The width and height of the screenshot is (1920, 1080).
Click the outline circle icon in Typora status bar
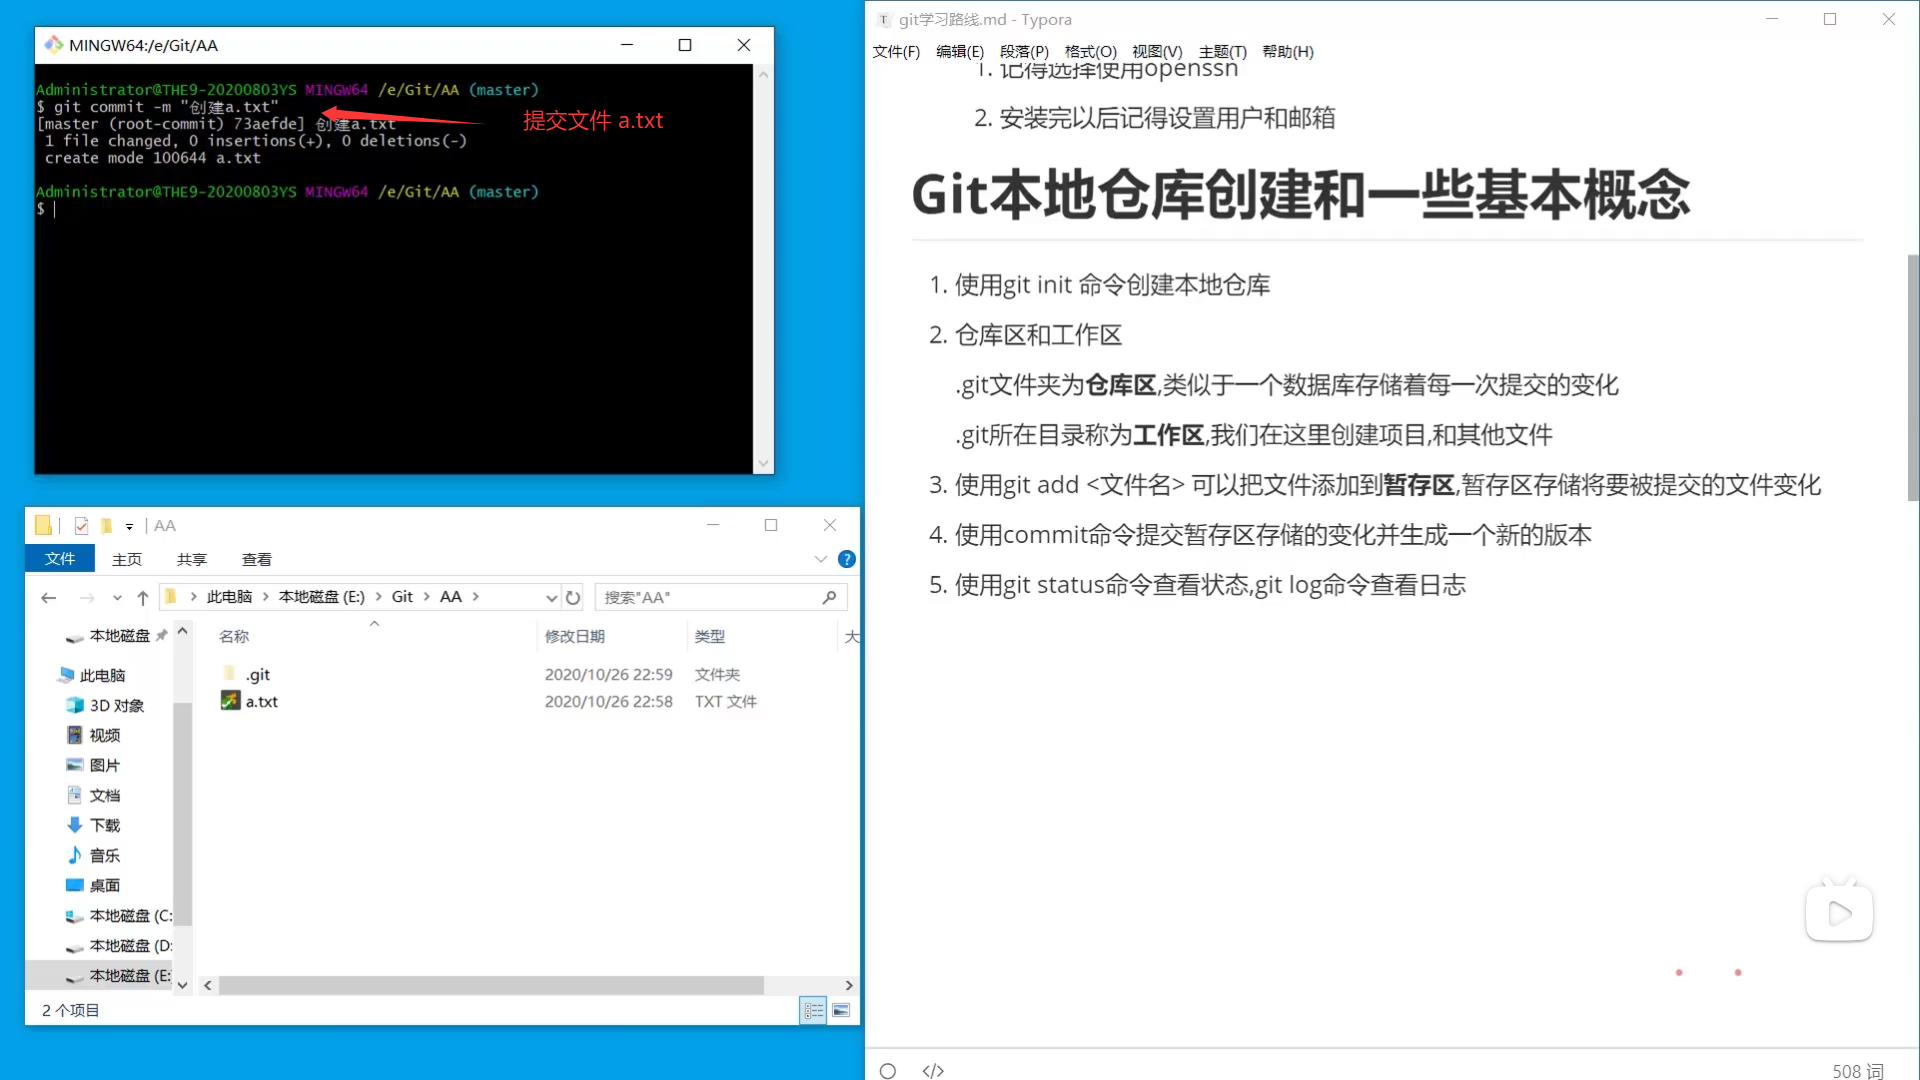888,1070
